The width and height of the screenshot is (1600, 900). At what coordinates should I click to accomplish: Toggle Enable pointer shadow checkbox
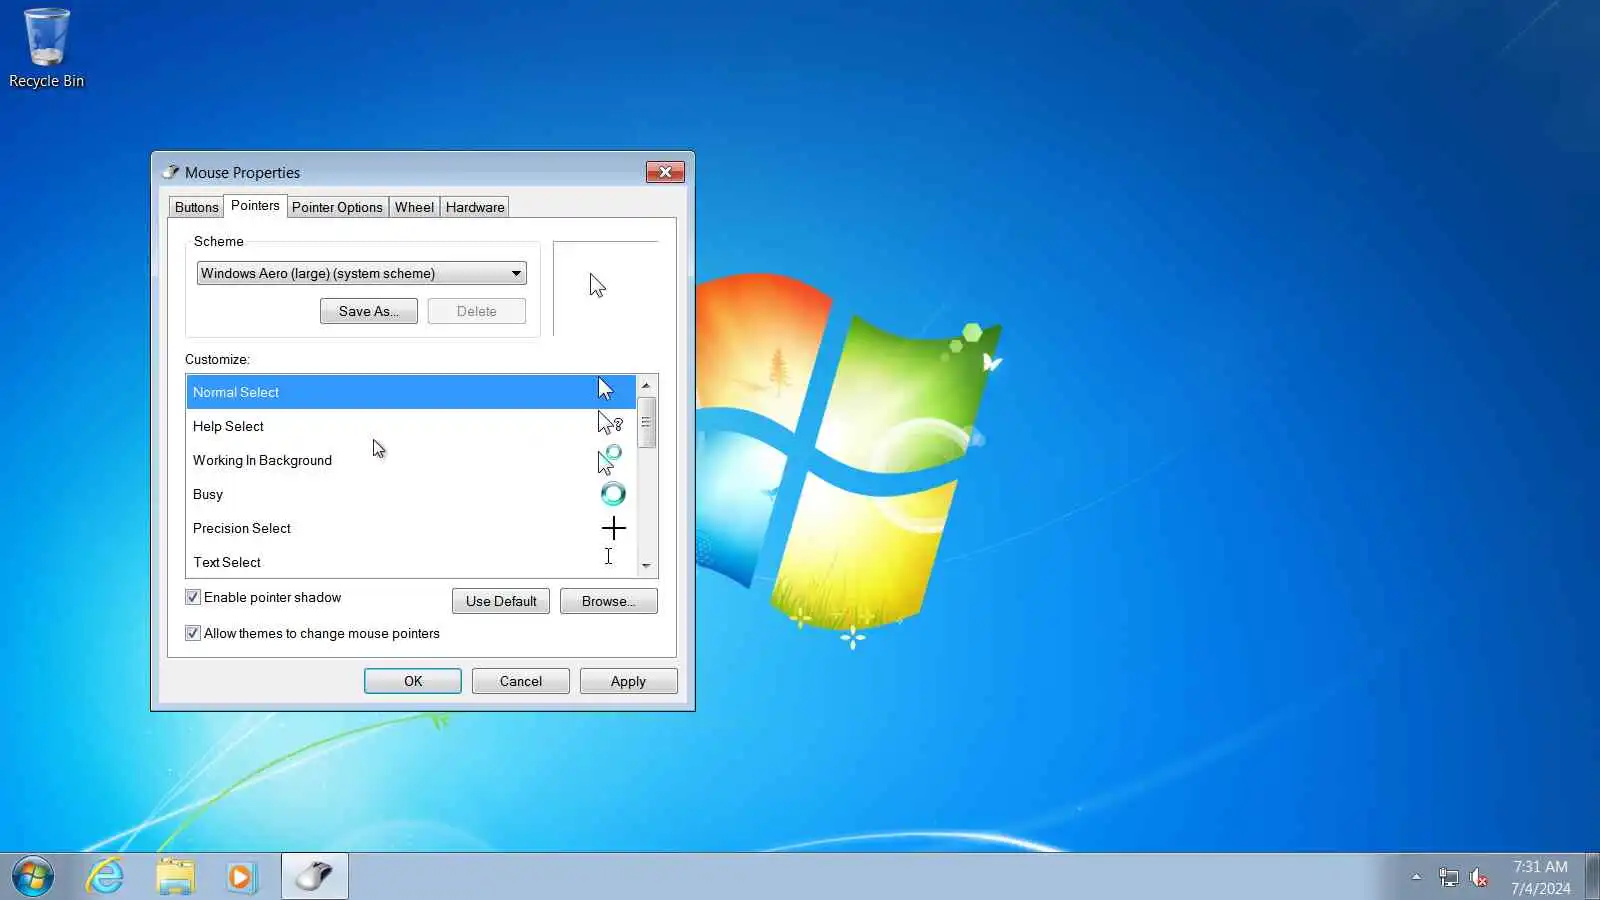point(193,597)
